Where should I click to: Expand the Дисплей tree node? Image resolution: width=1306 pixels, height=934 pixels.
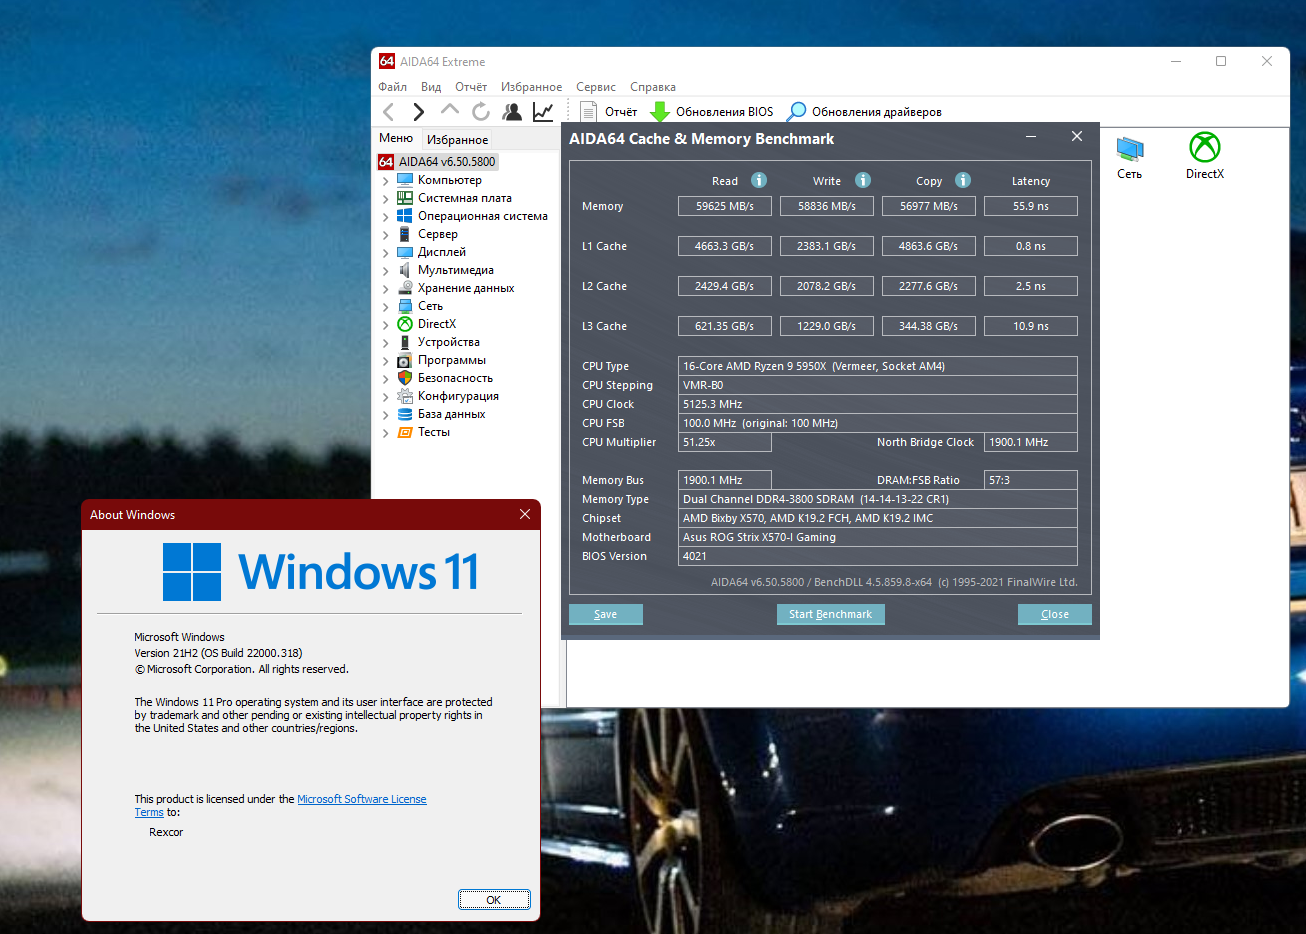[x=386, y=253]
